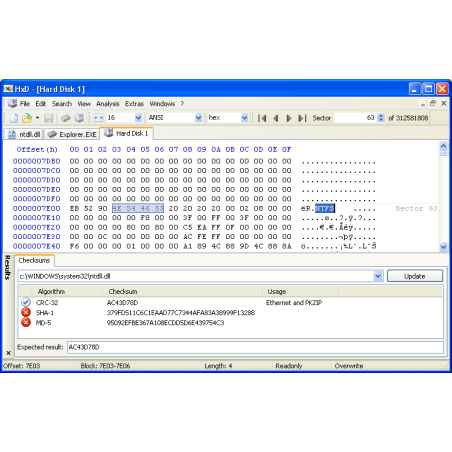This screenshot has height=452, width=452.
Task: Expand the ANSI charset dropdown
Action: click(198, 118)
